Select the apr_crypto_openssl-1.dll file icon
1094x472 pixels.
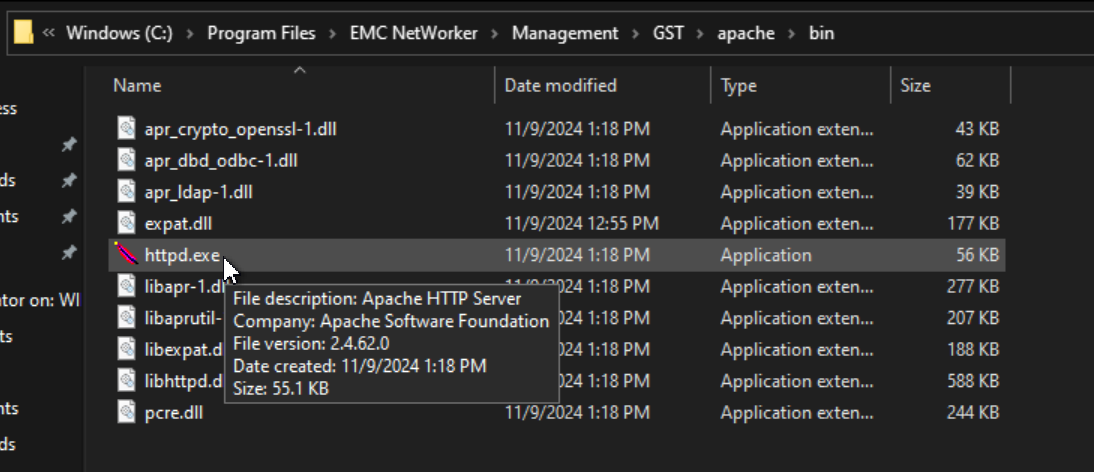click(x=126, y=129)
